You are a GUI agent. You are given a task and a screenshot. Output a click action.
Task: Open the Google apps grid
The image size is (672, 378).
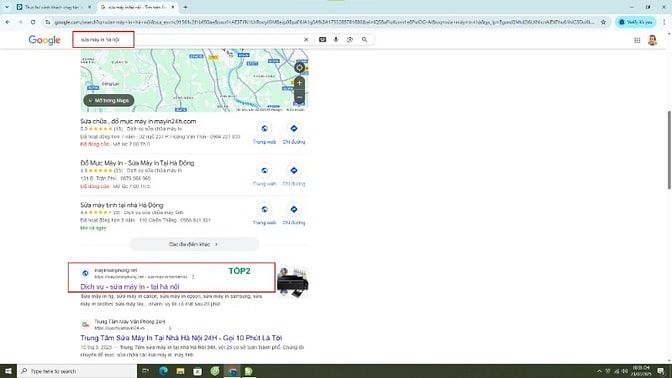click(637, 40)
